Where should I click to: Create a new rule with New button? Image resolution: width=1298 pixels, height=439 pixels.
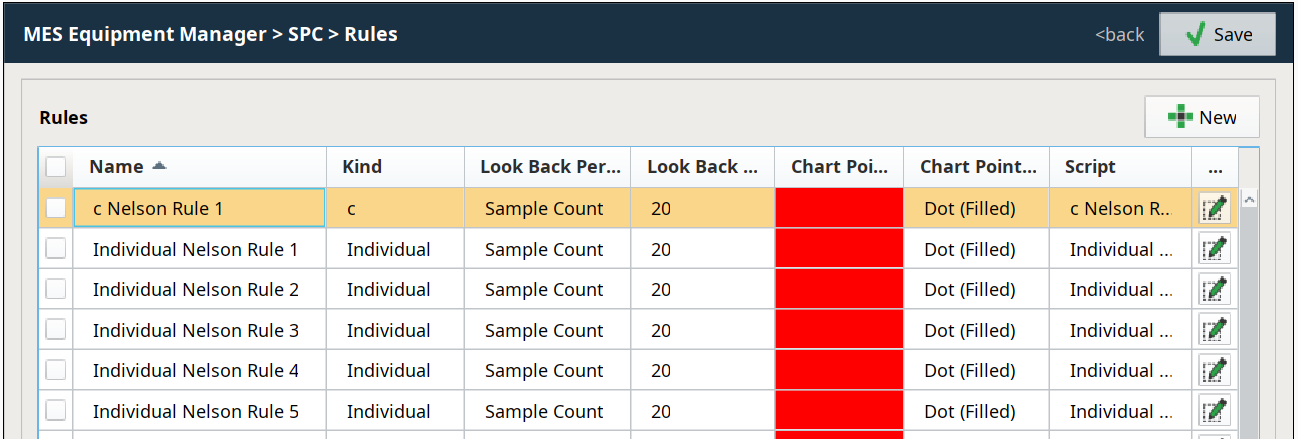1202,117
